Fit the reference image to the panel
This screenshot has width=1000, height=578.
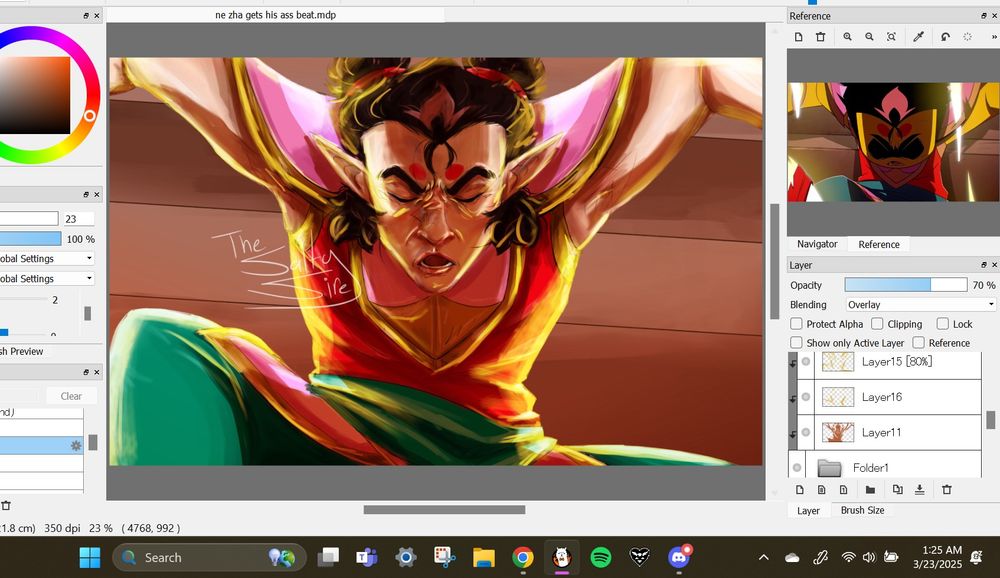click(x=892, y=37)
